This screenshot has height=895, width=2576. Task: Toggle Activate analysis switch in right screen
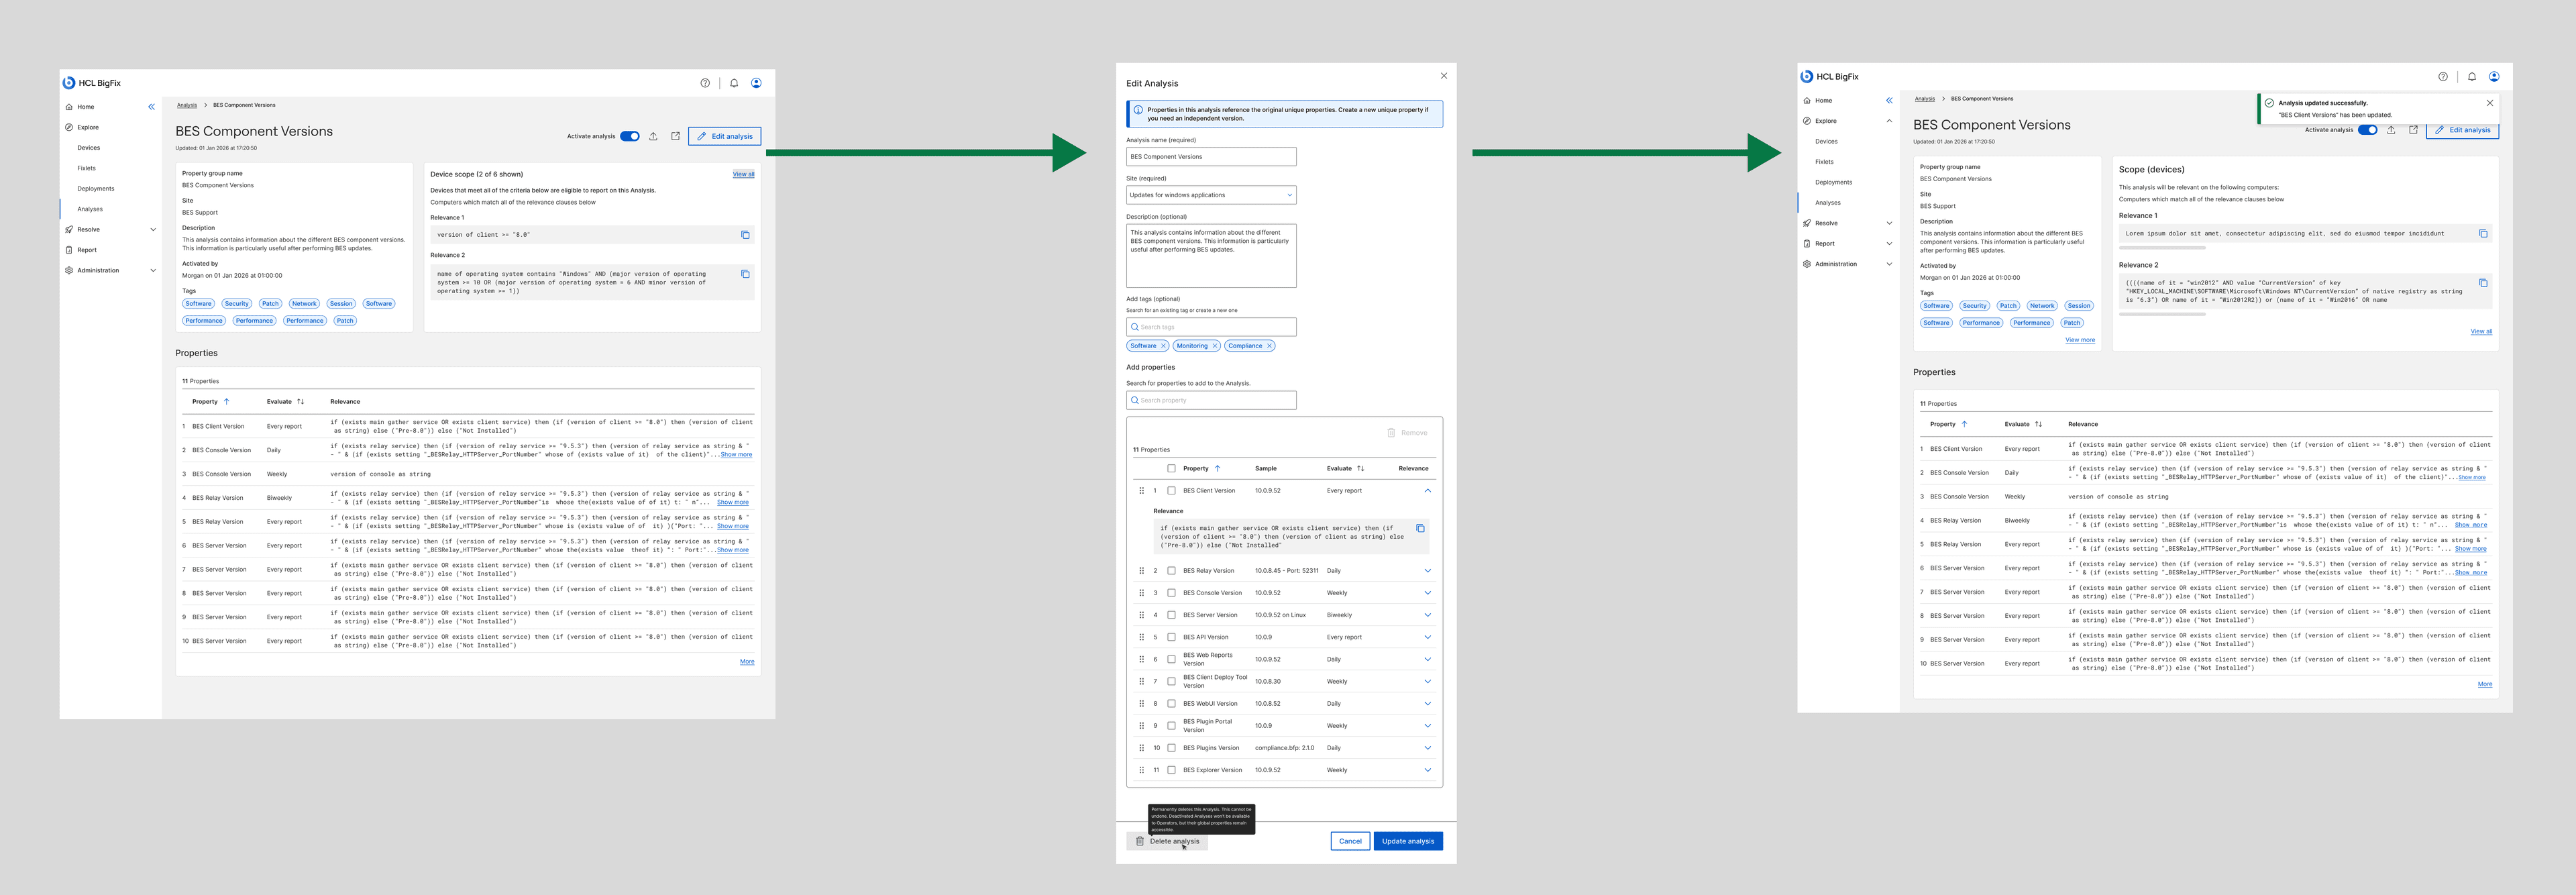point(2368,130)
